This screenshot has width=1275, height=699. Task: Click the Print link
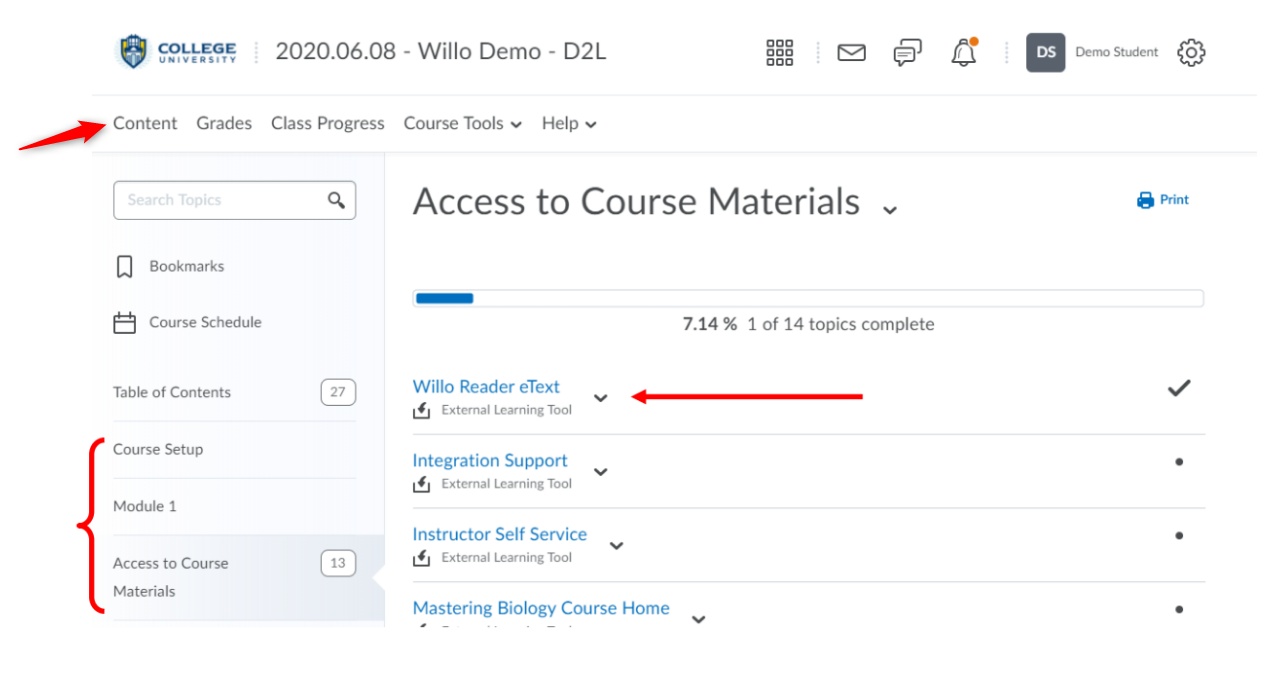(x=1174, y=200)
